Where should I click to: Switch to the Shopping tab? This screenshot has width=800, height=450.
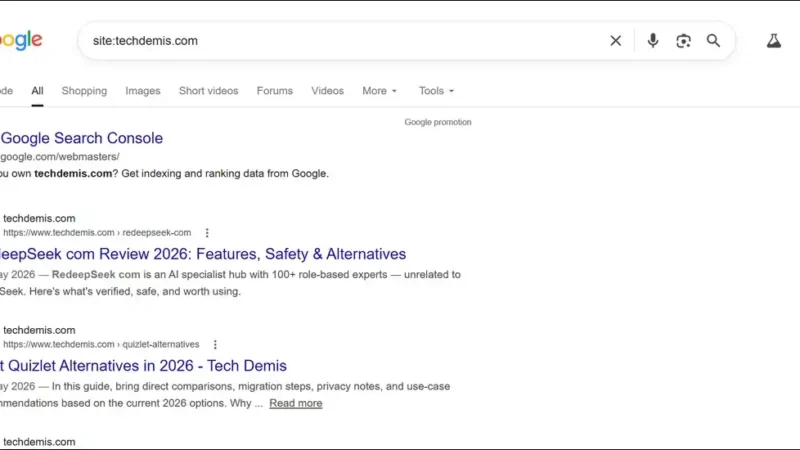pos(84,91)
